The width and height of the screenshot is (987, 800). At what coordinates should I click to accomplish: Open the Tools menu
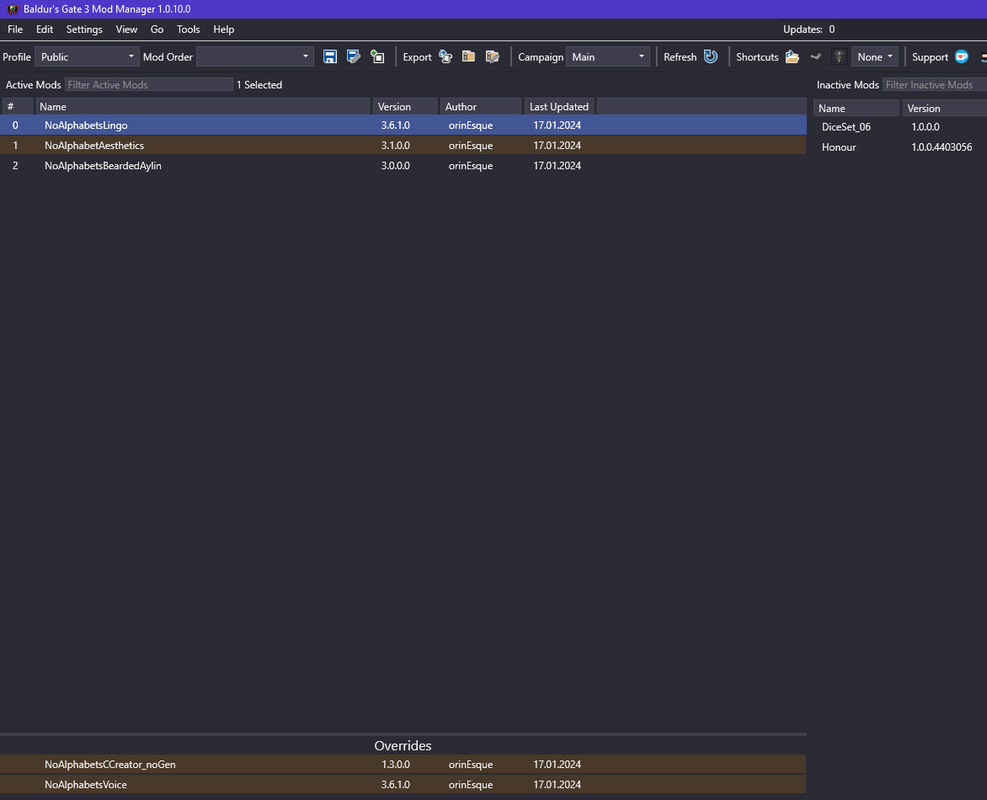[x=188, y=29]
